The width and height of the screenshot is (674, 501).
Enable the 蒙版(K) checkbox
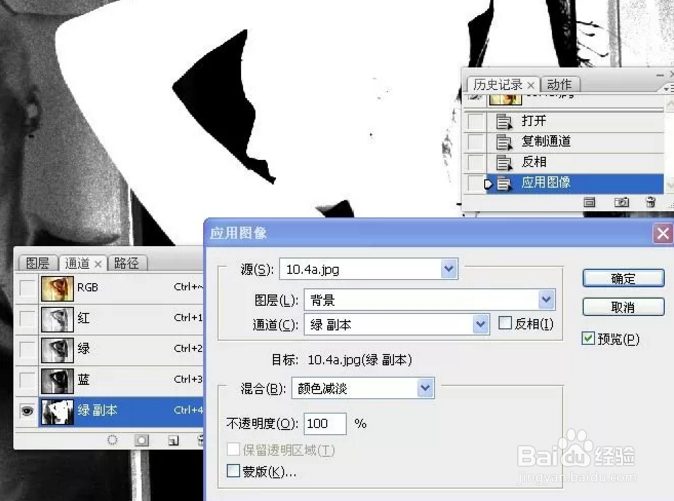pos(233,470)
